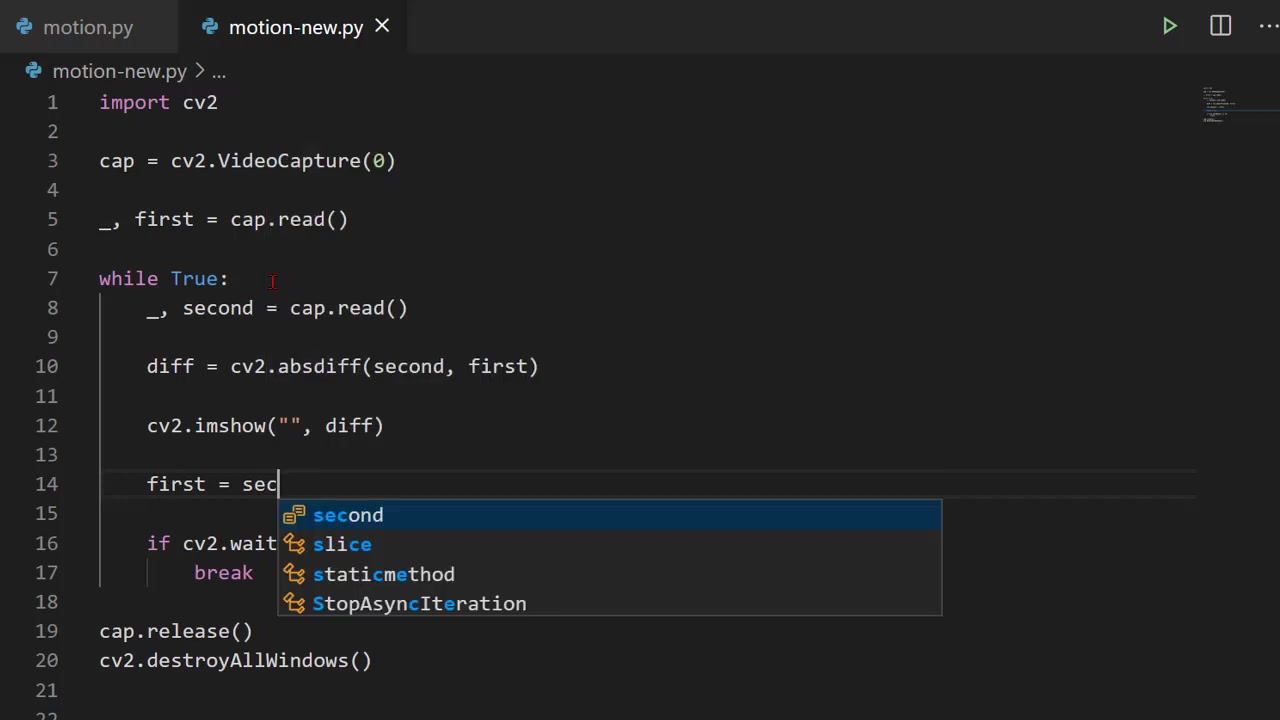The image size is (1280, 720).
Task: Click the class icon beside 'StopAsyncIteration'
Action: click(x=293, y=604)
